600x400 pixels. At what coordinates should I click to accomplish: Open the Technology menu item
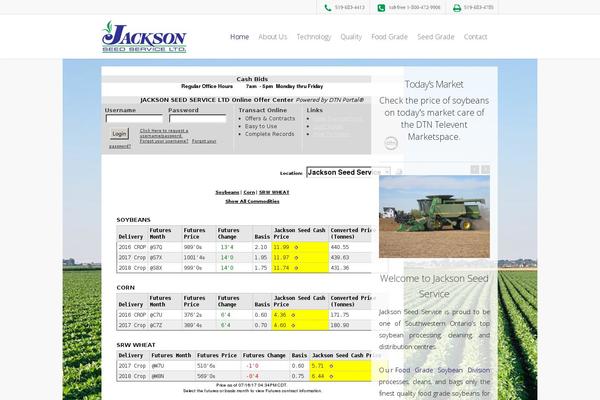point(314,37)
